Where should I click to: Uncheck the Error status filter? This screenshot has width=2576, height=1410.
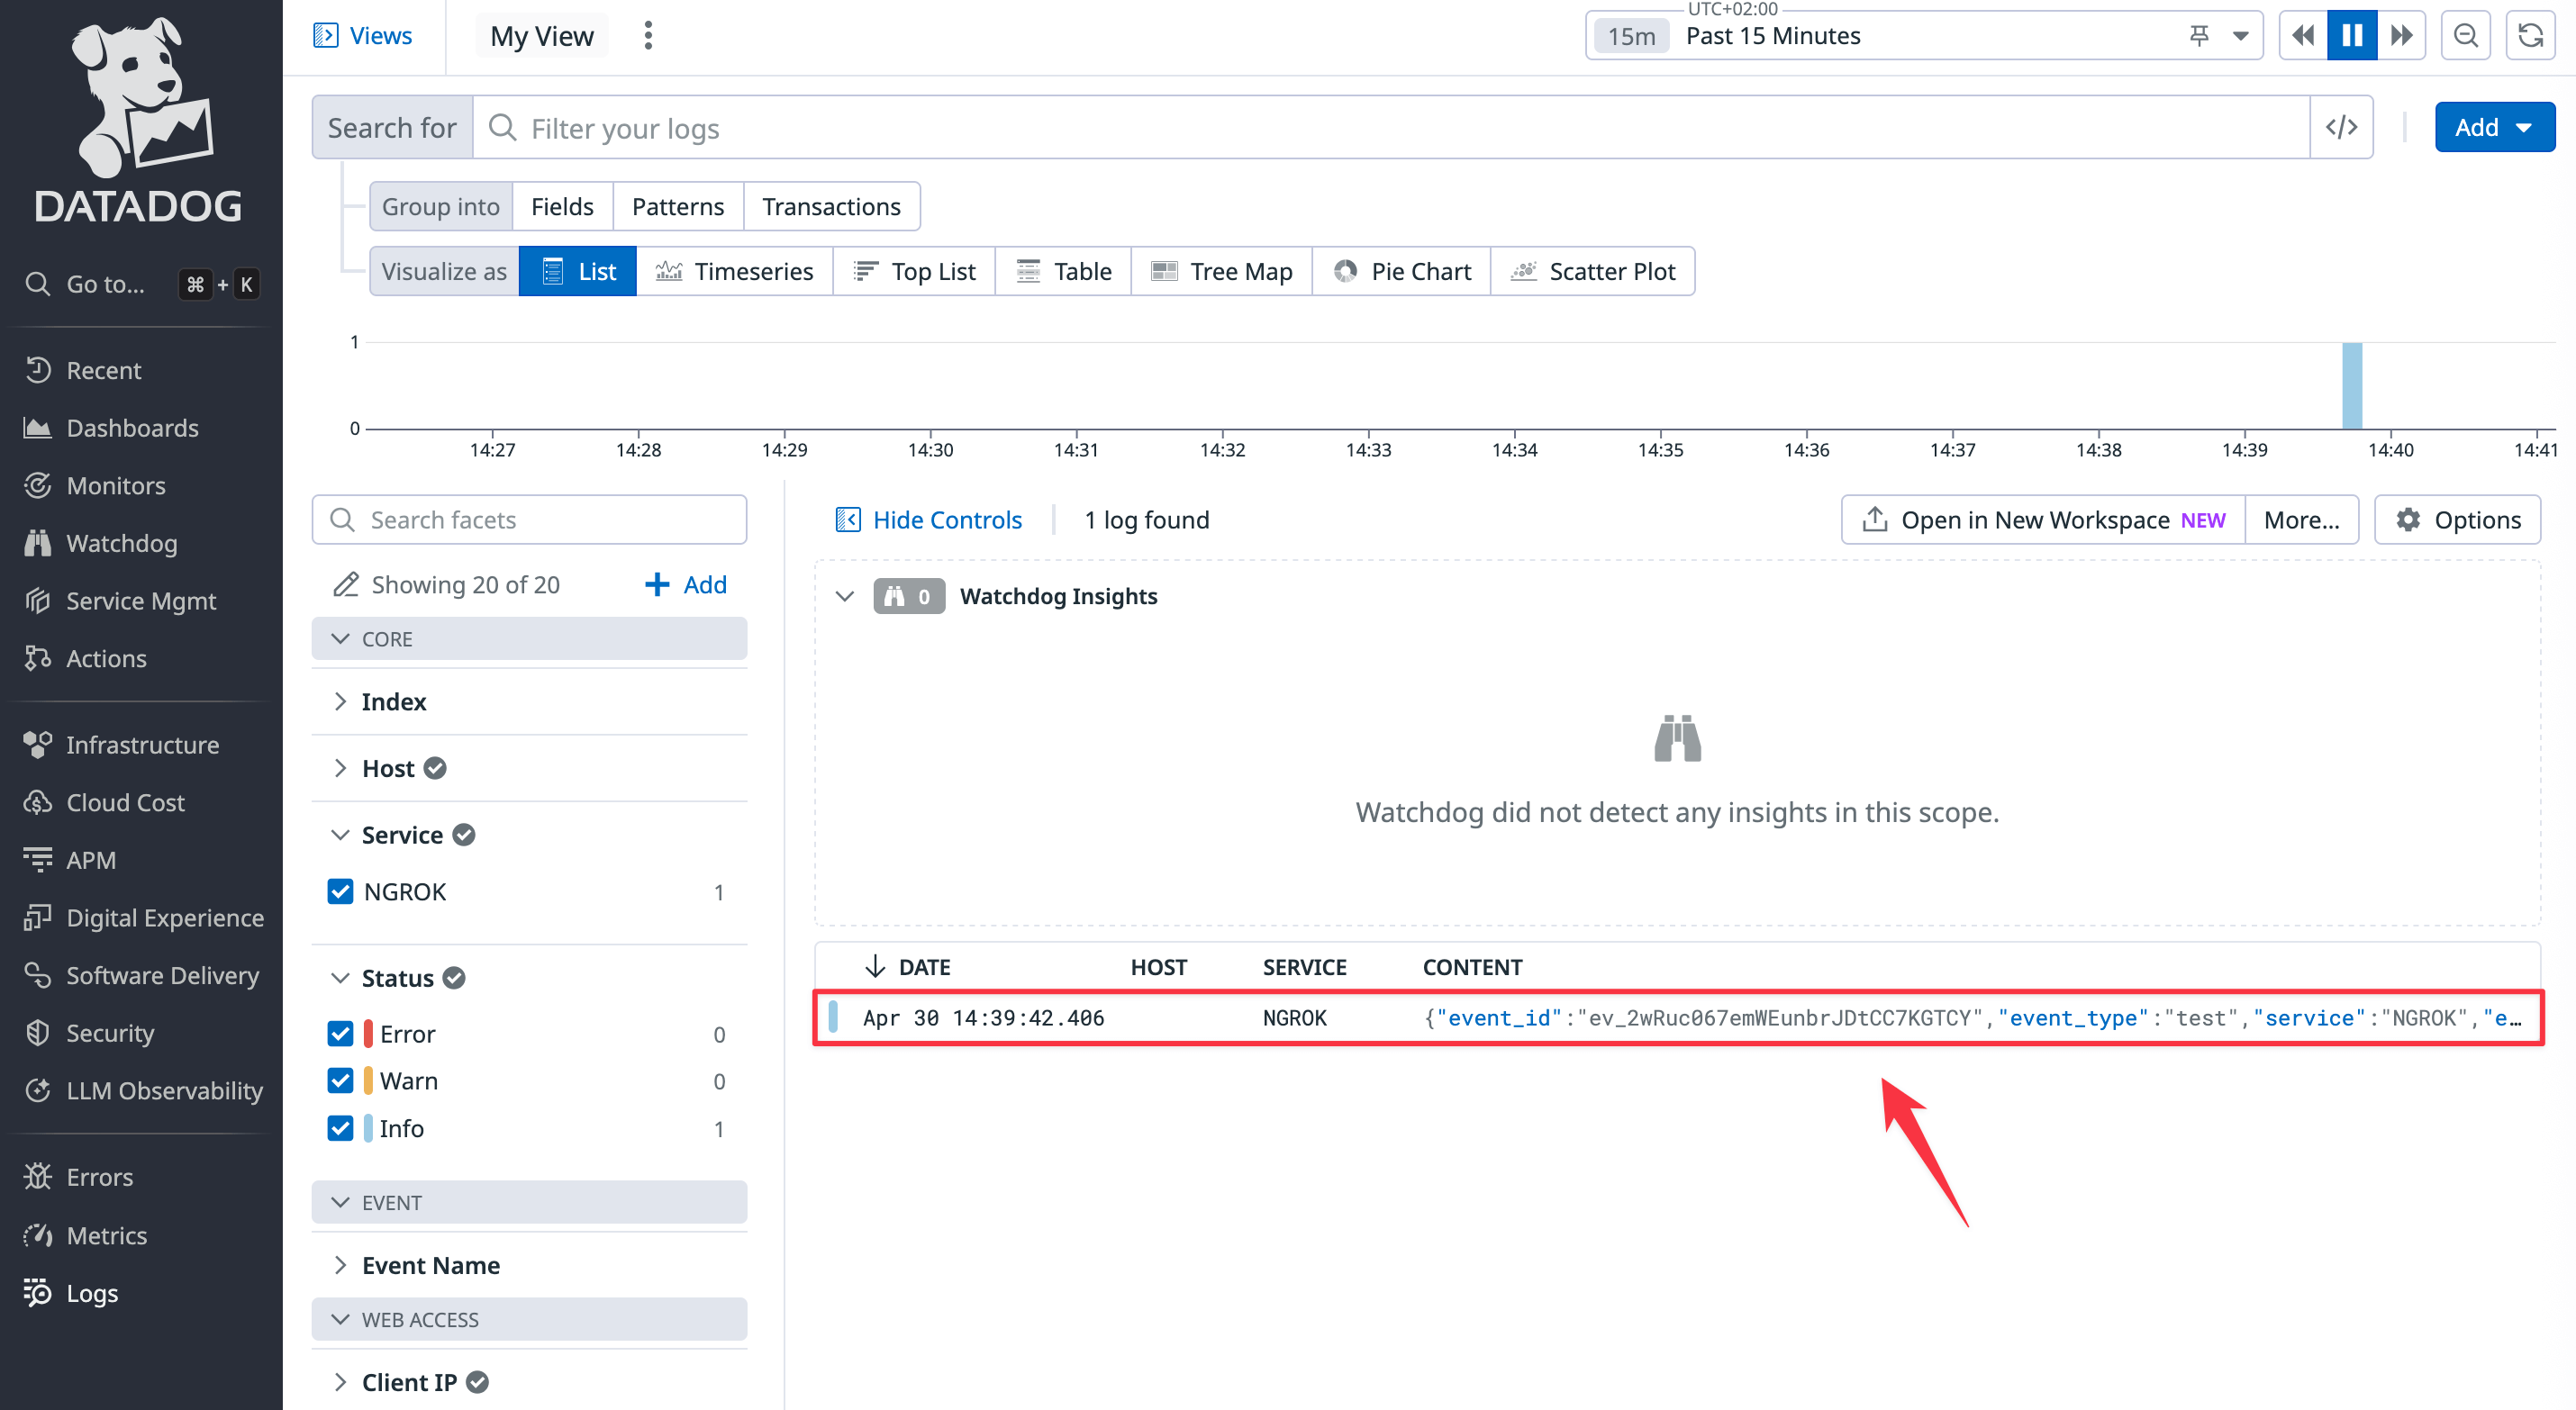341,1034
